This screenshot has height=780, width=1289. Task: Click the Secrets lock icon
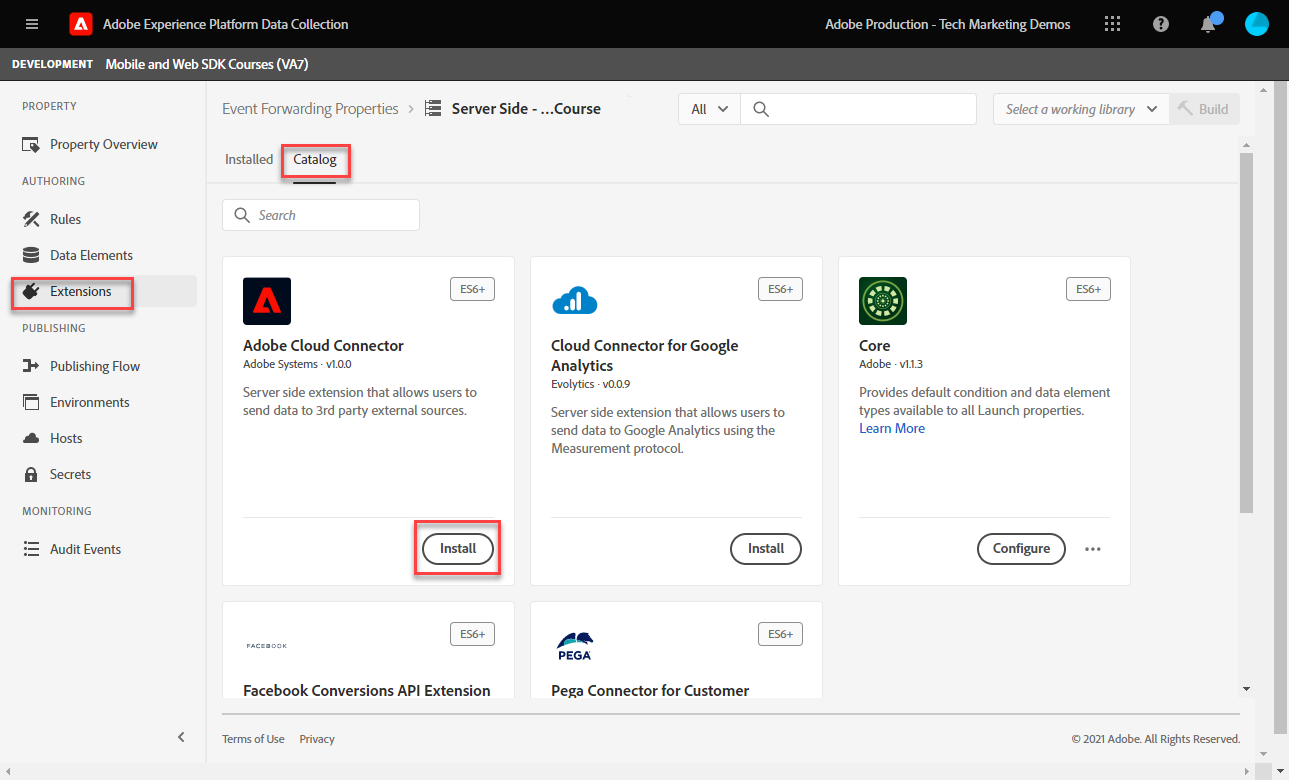[x=31, y=474]
